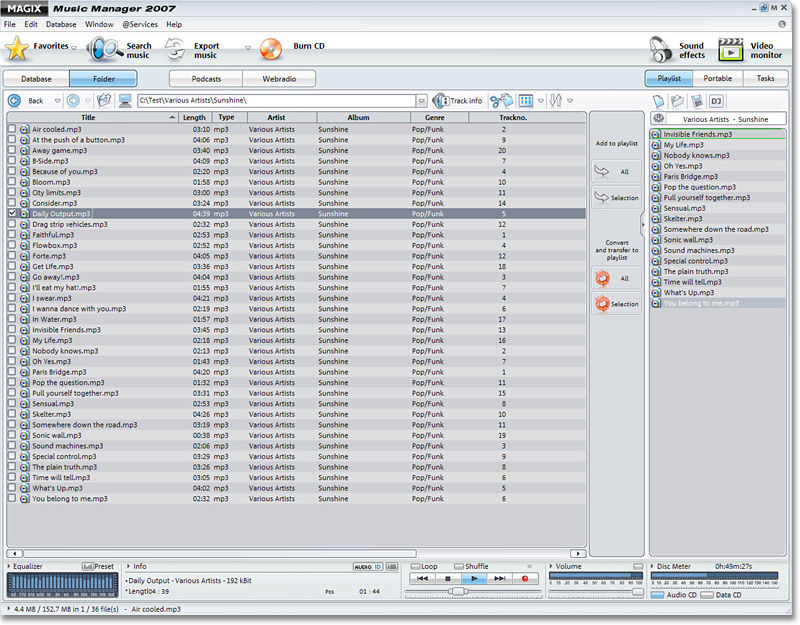Open Track info speaker icon
This screenshot has width=800, height=625.
coord(440,101)
